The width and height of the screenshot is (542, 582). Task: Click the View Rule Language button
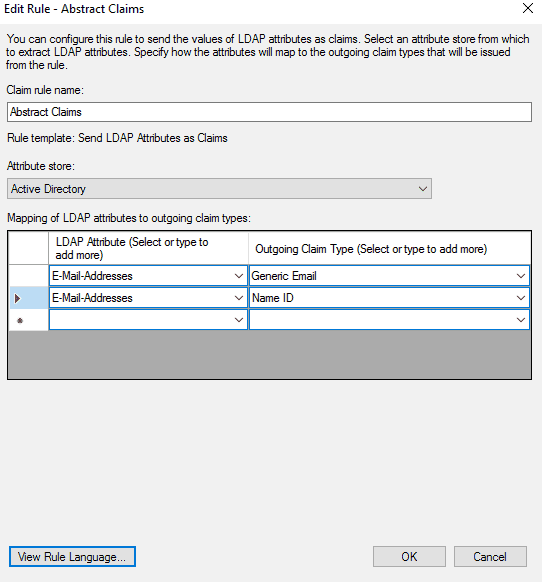72,556
